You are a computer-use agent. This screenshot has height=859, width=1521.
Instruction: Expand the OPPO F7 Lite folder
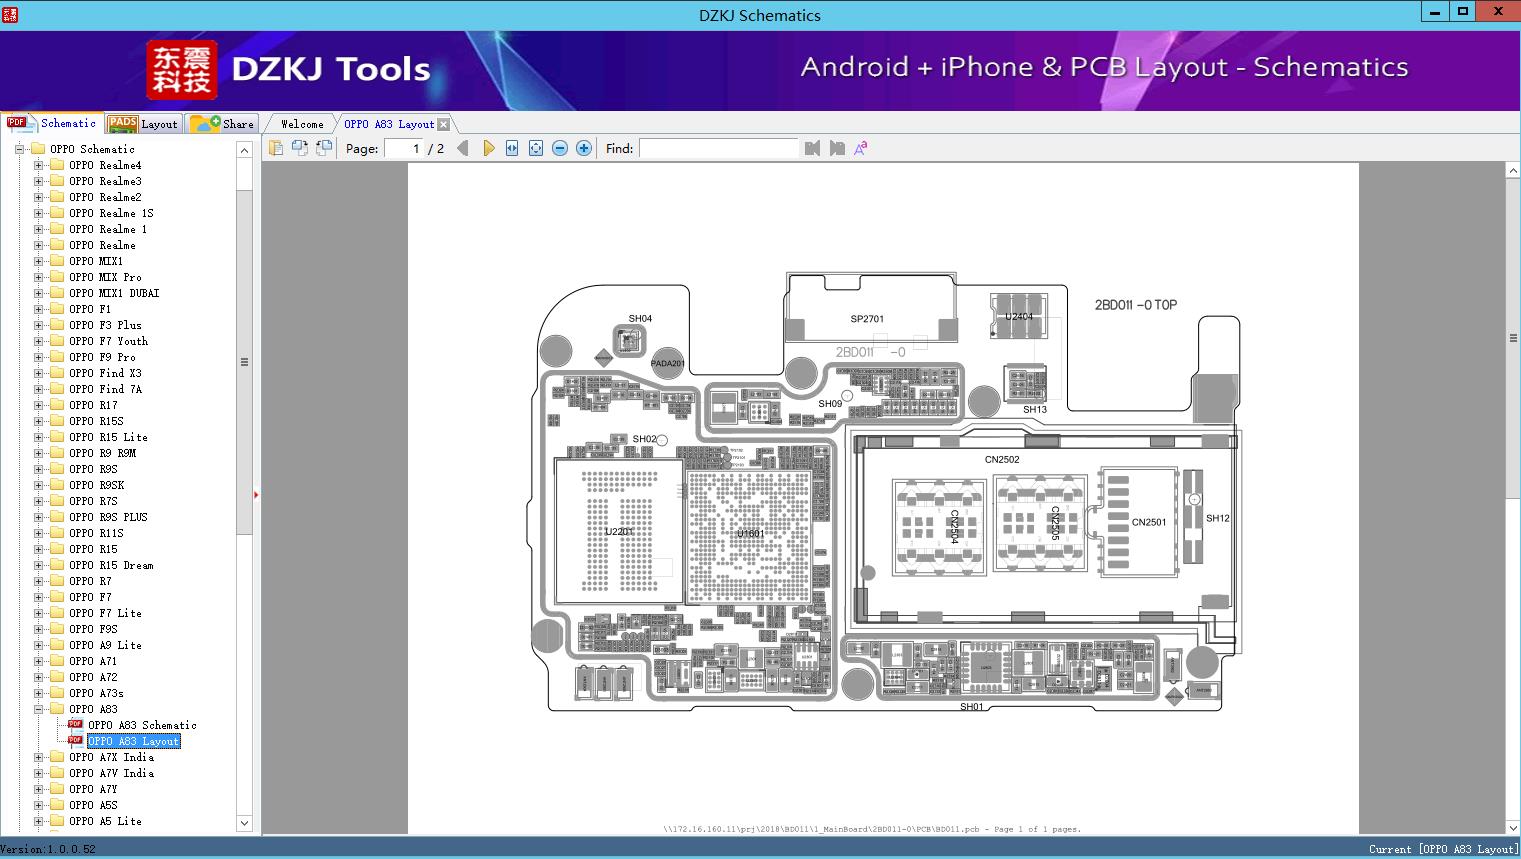[38, 613]
